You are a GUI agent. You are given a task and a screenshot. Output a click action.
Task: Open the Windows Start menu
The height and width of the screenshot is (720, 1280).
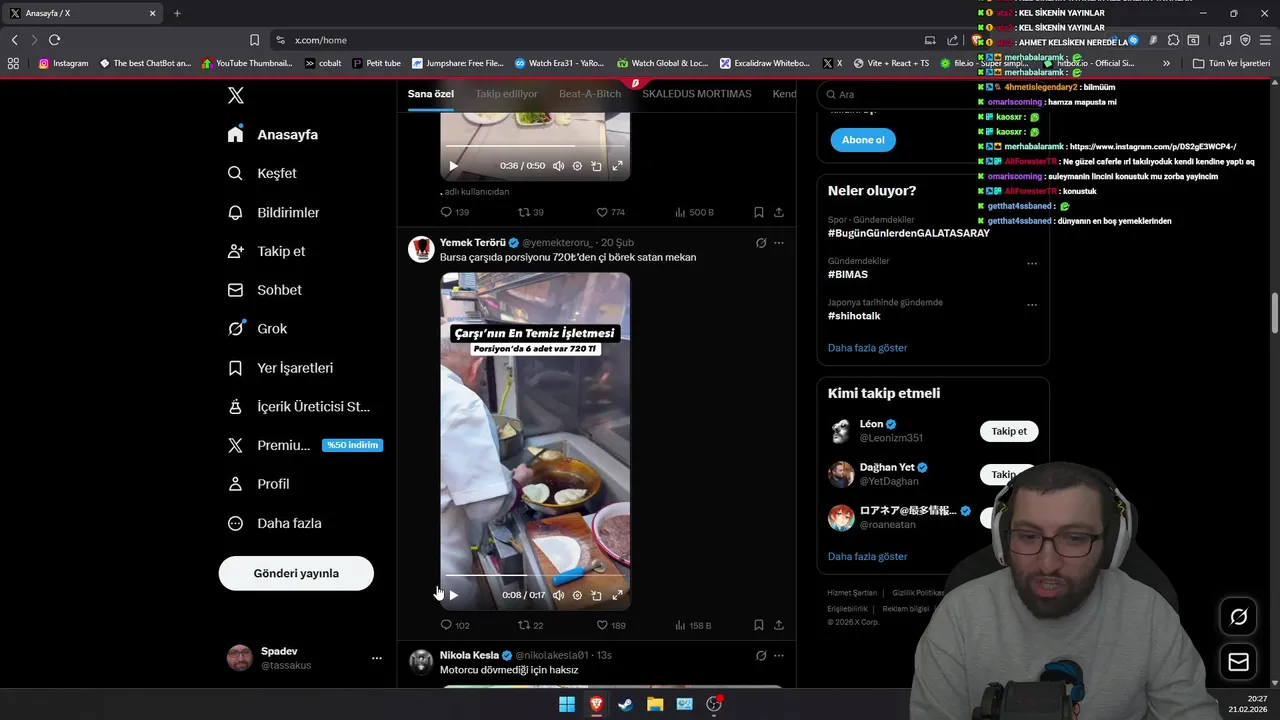click(566, 704)
